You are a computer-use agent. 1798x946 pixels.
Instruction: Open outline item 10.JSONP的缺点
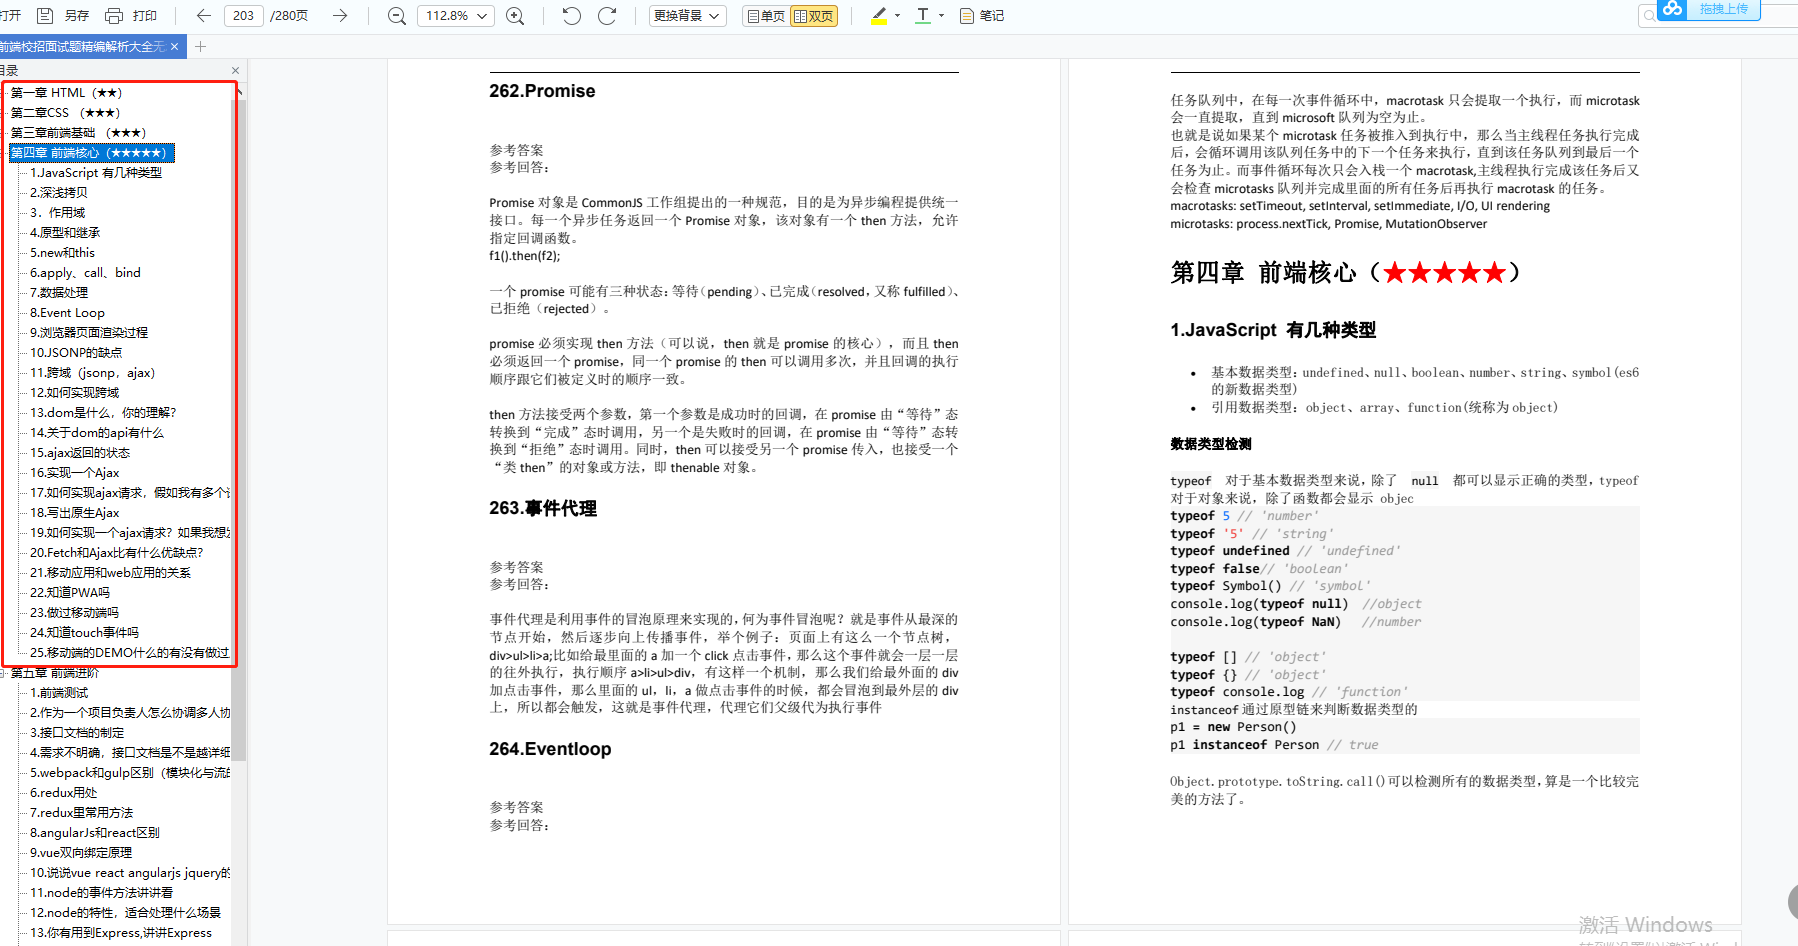click(x=76, y=353)
